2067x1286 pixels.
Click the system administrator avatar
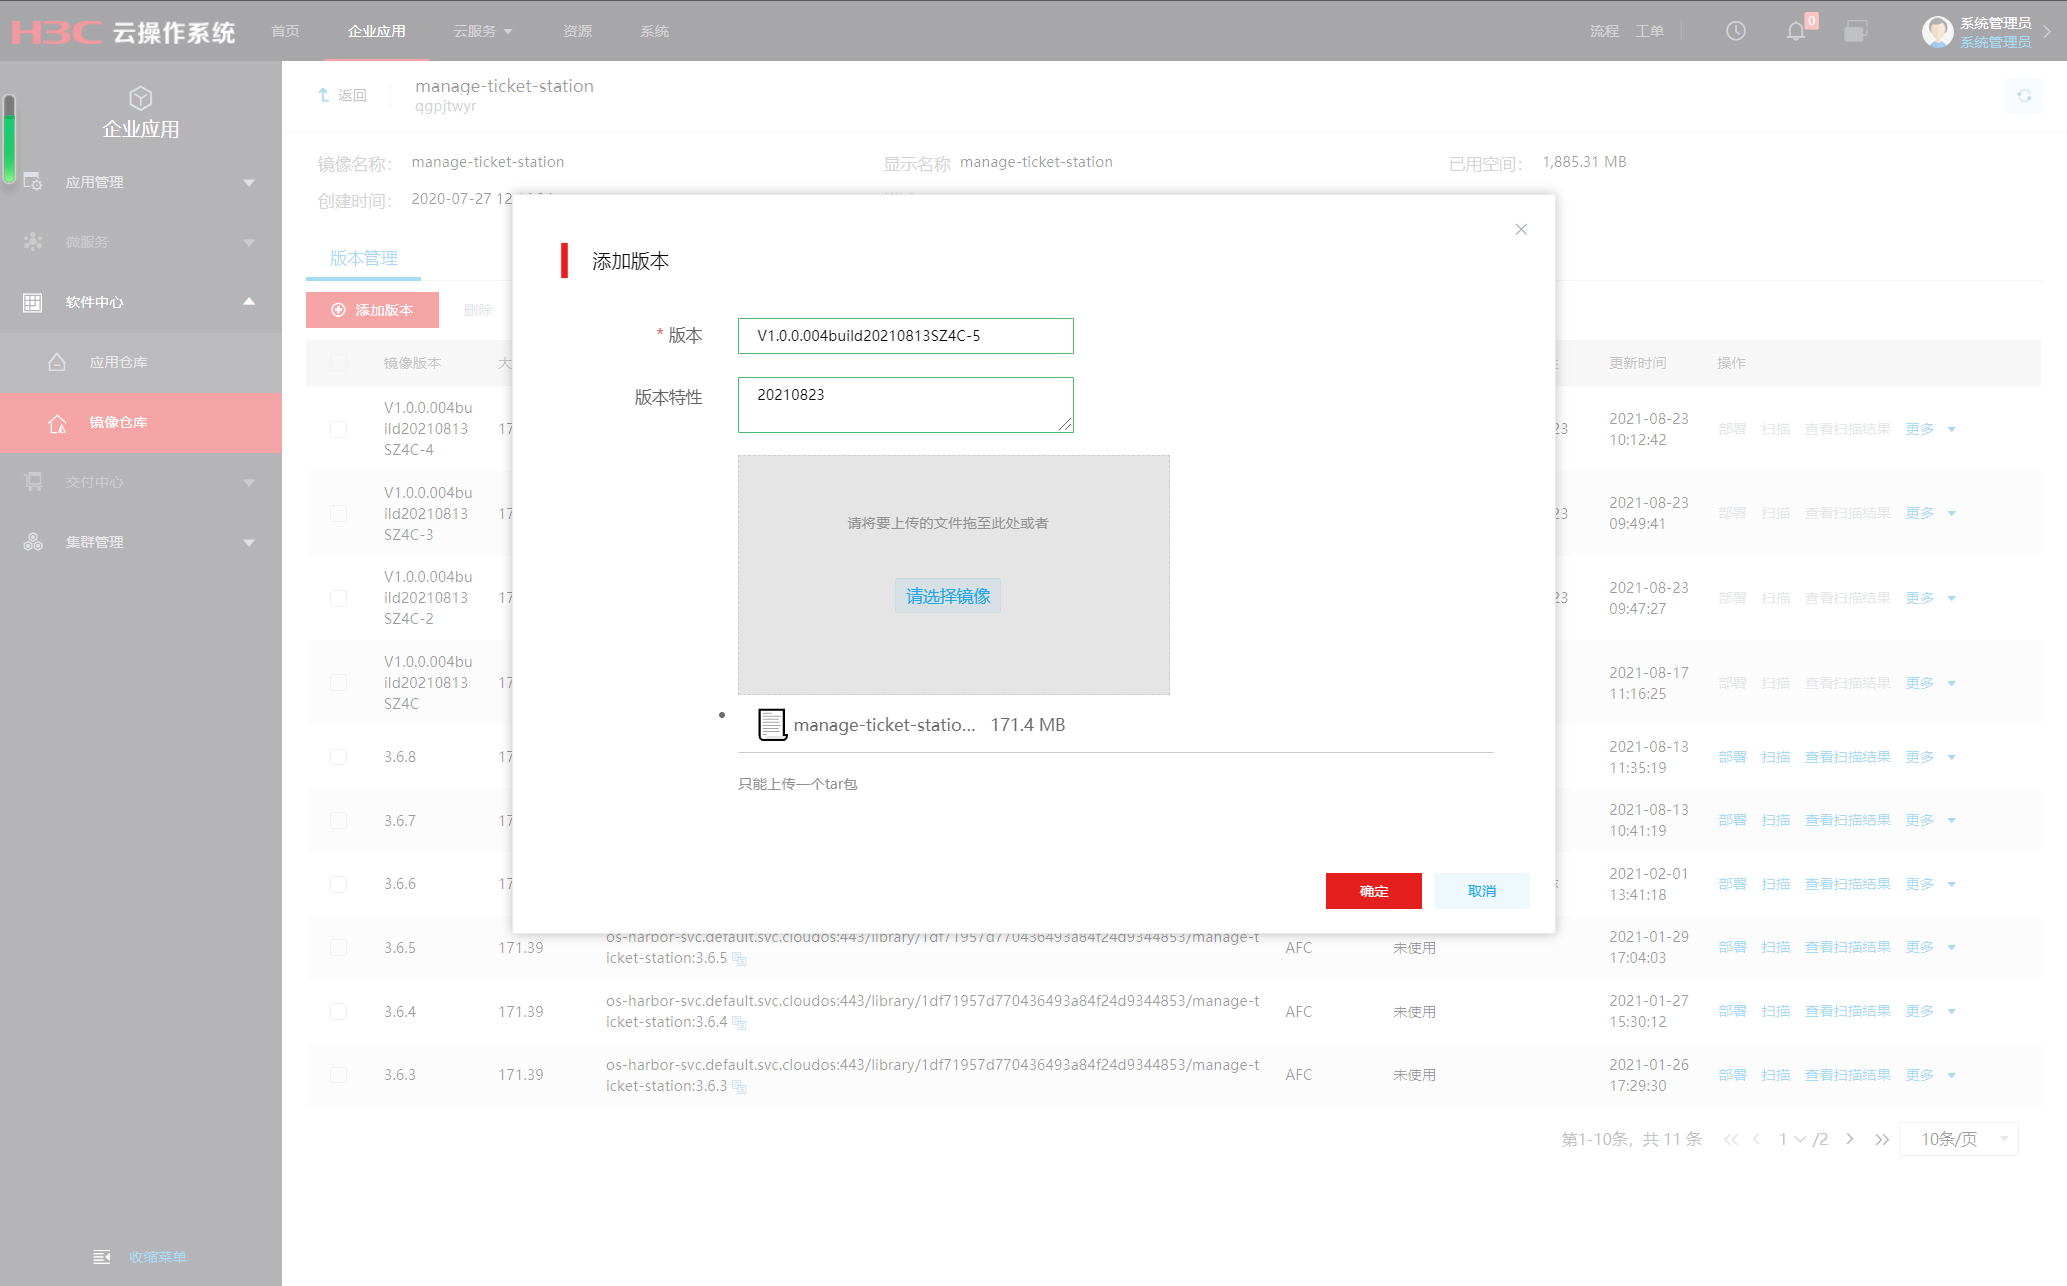tap(1937, 31)
